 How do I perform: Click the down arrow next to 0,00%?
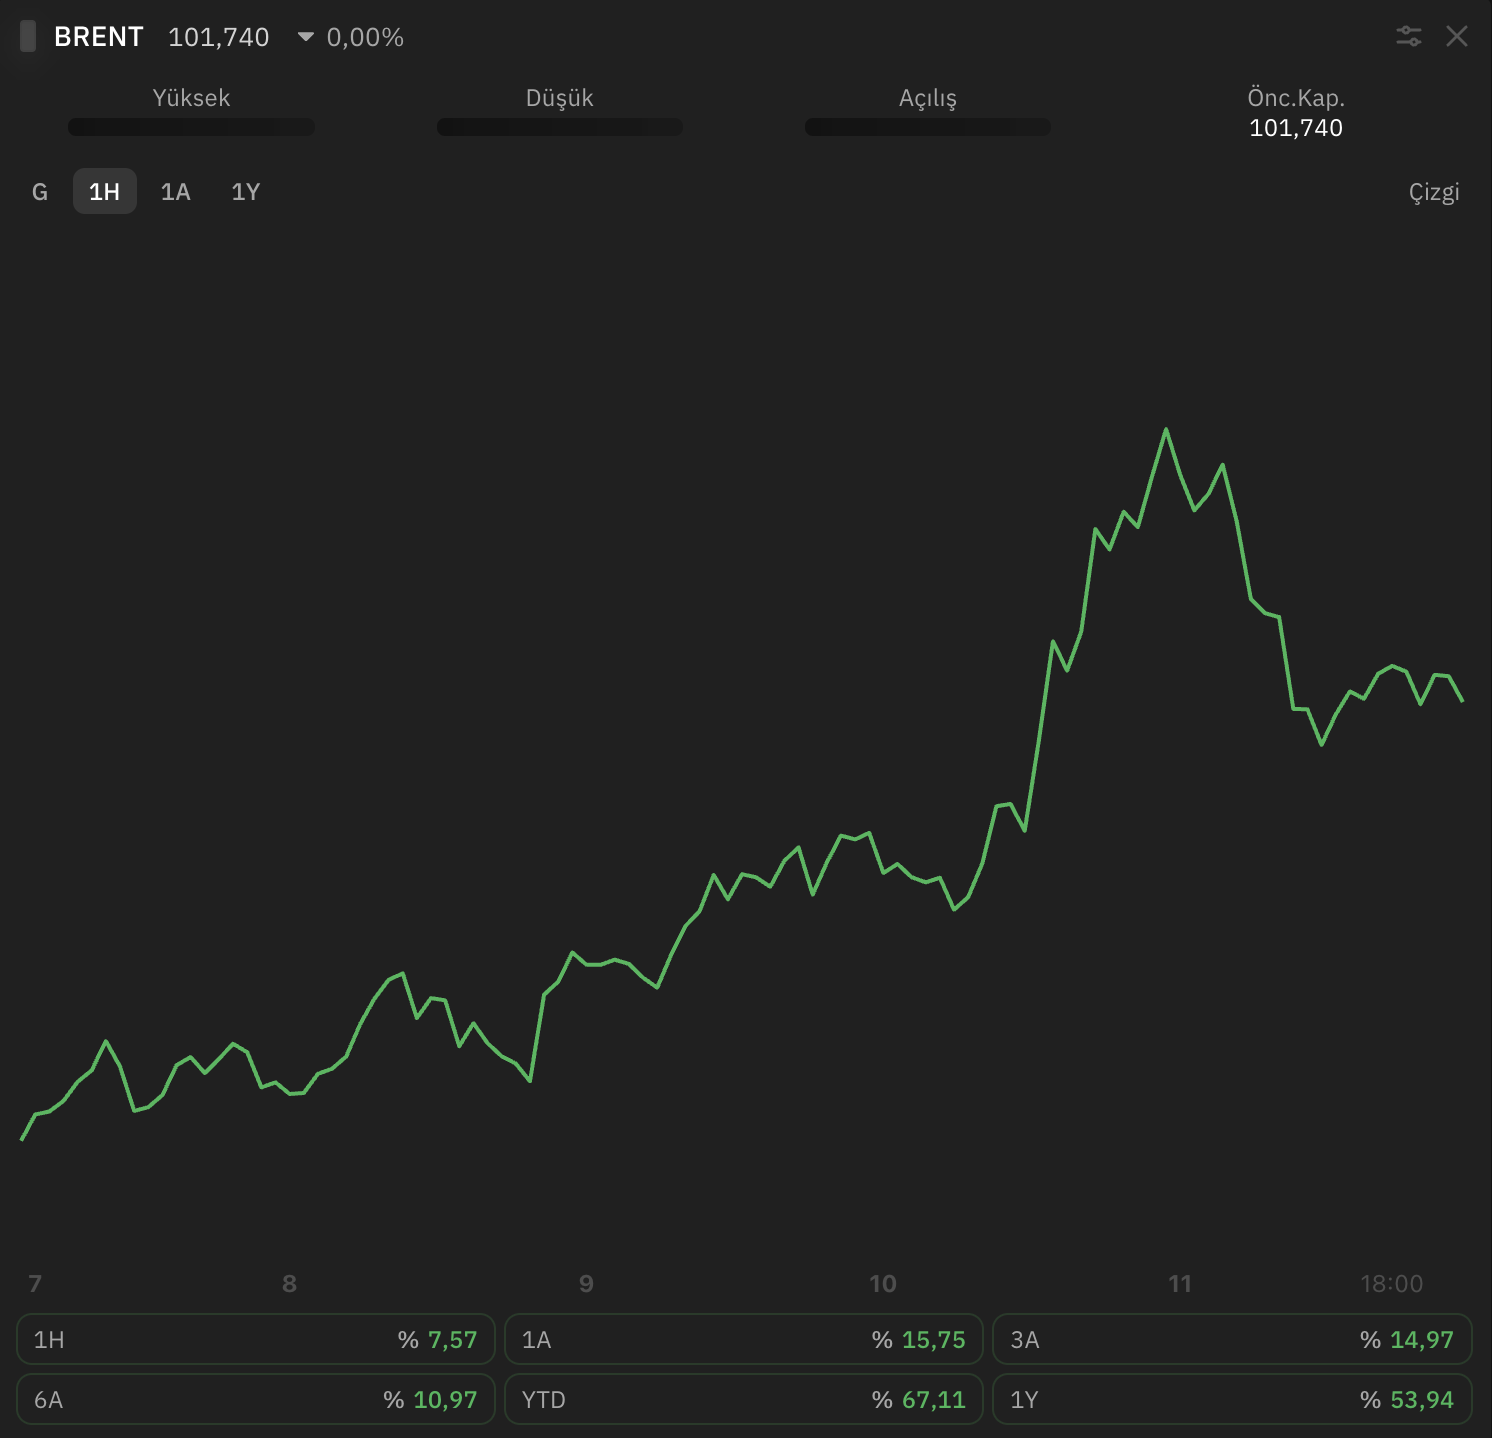click(x=306, y=37)
